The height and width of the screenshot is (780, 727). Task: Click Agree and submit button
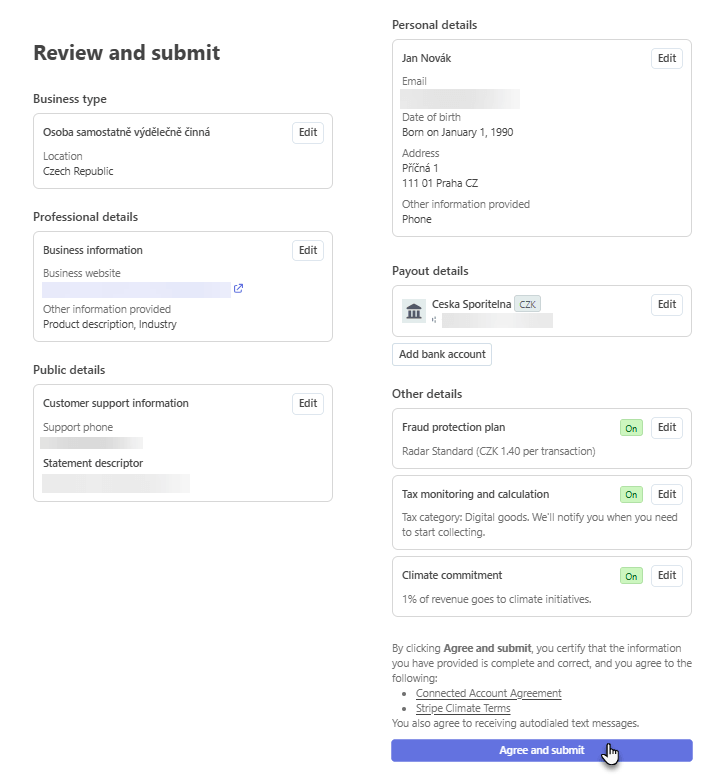(x=541, y=750)
